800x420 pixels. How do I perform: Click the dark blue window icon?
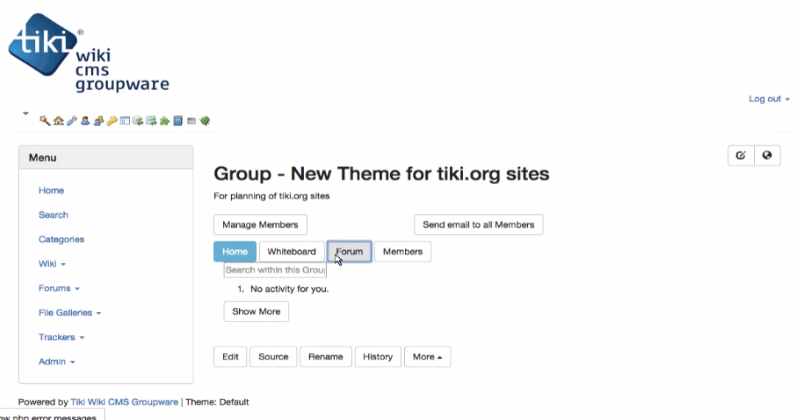click(178, 121)
